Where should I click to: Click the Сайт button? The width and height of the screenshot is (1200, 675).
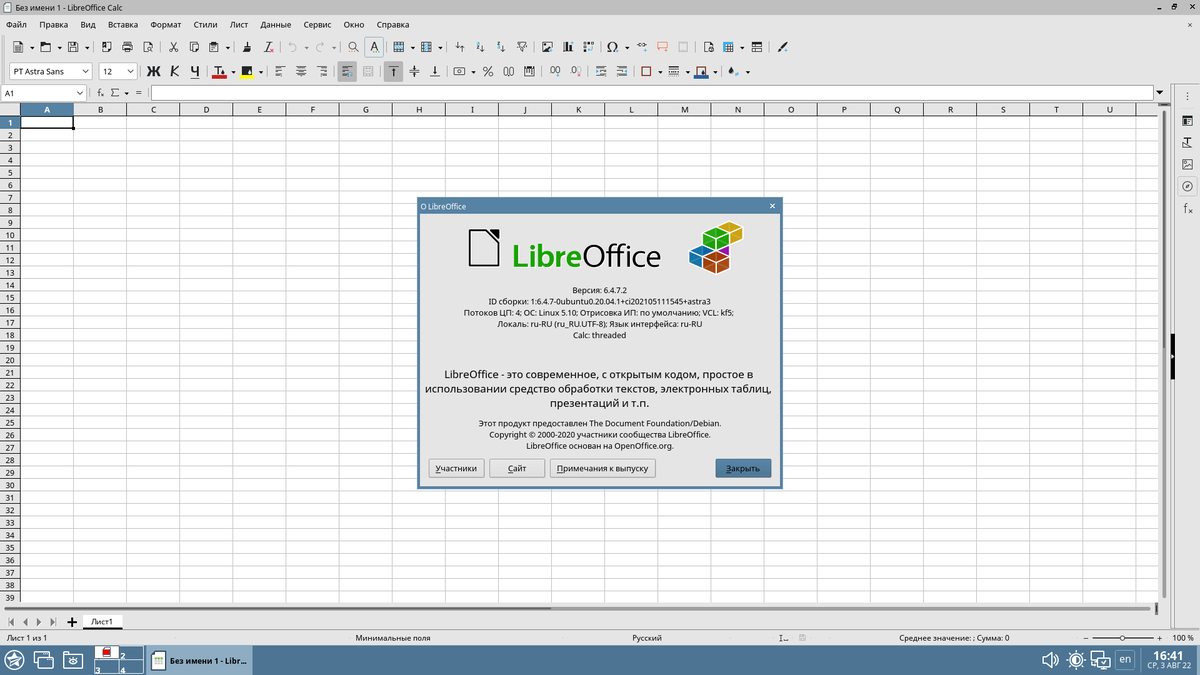coord(517,468)
